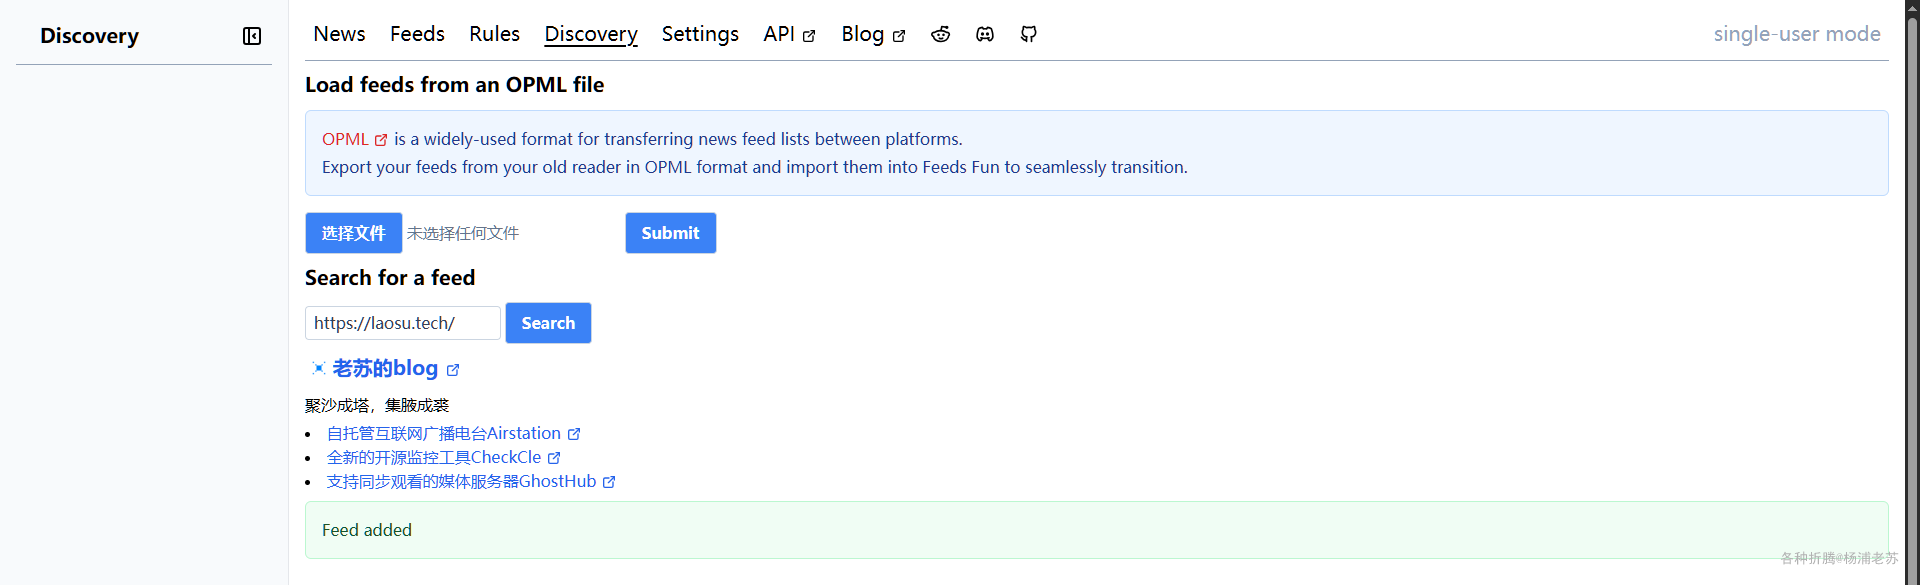Click external-link icon after 老苏的blog title
Image resolution: width=1920 pixels, height=585 pixels.
tap(453, 370)
